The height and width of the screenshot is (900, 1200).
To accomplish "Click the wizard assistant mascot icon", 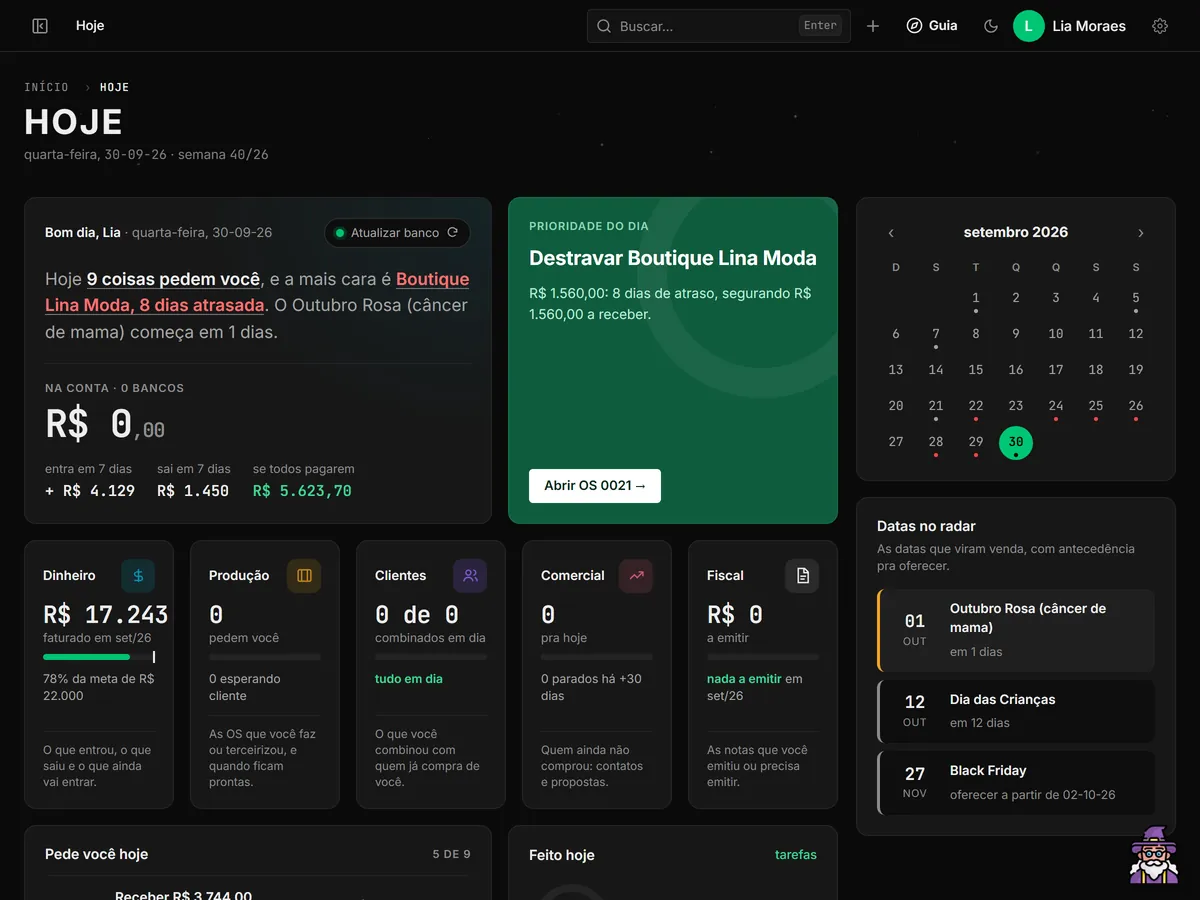I will (1154, 855).
